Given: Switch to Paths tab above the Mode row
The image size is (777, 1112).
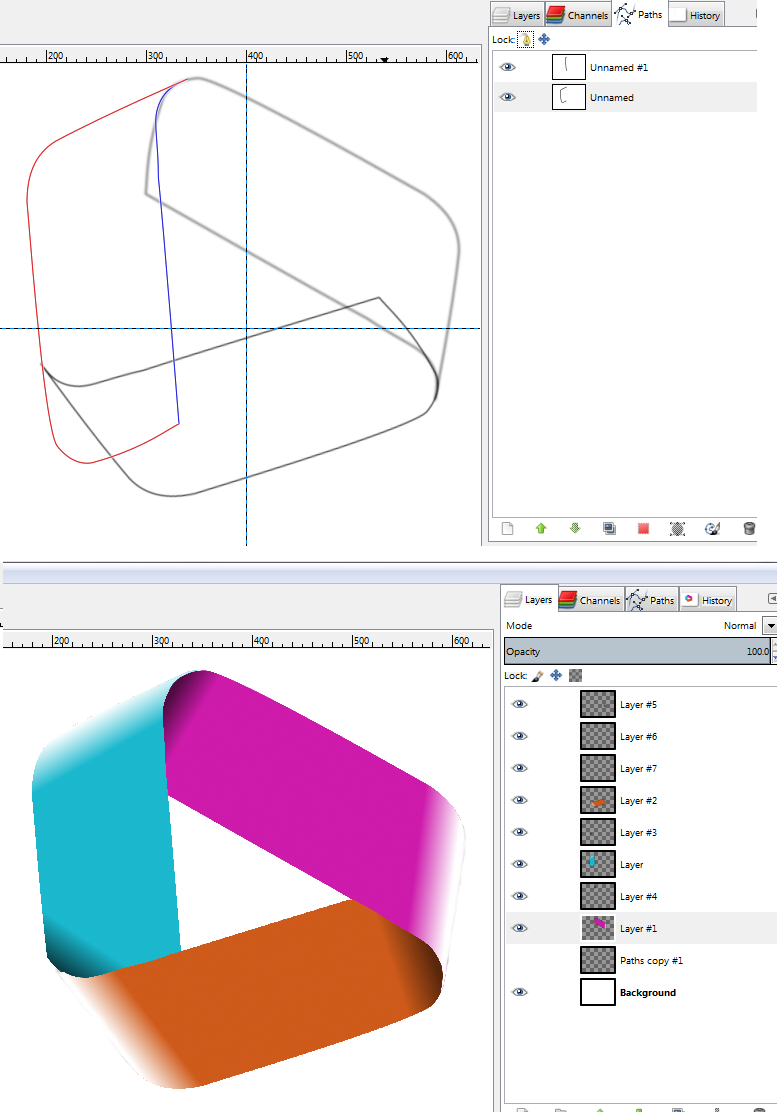Looking at the screenshot, I should click(x=651, y=600).
